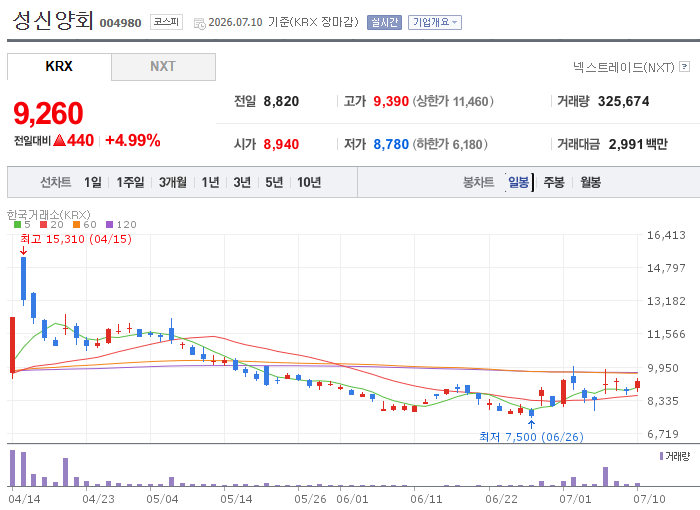Switch to the KRX tab
700x510 pixels.
pyautogui.click(x=59, y=67)
